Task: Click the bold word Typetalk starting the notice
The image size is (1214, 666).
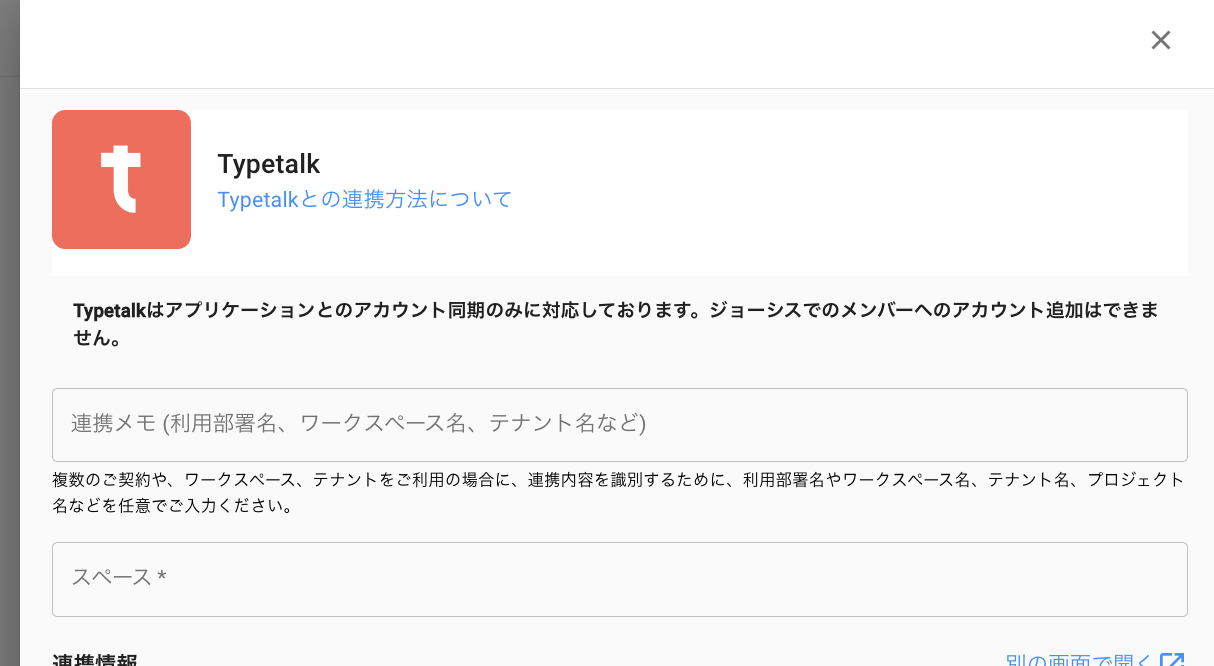Action: [109, 310]
